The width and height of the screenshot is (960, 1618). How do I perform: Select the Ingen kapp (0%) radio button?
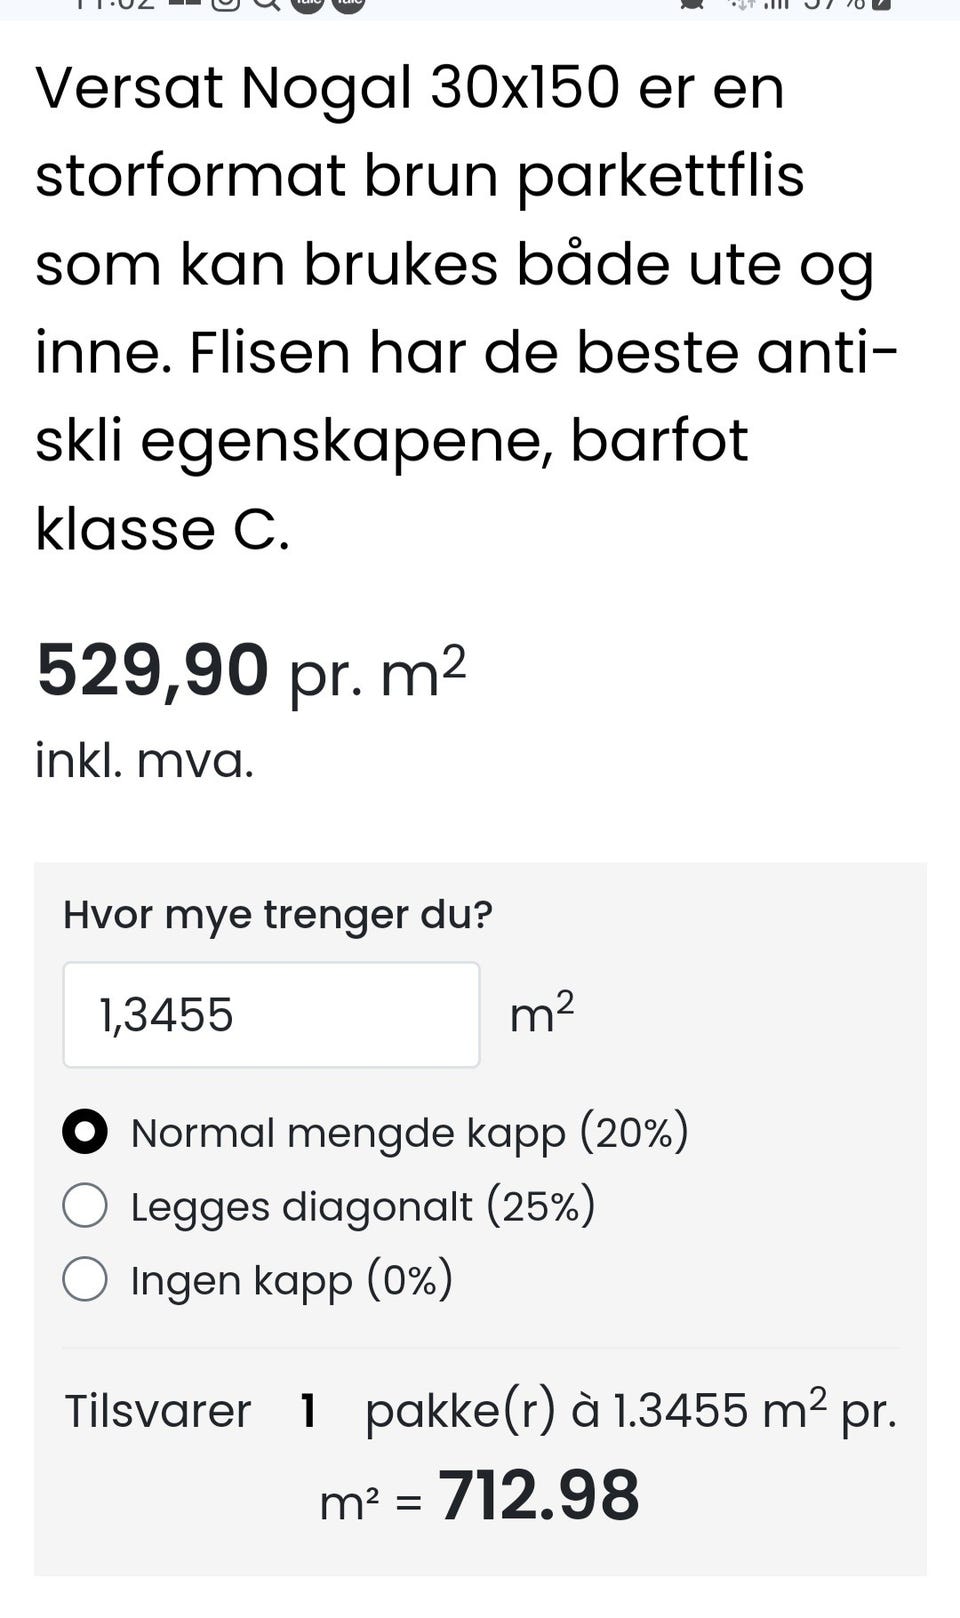(x=85, y=1280)
